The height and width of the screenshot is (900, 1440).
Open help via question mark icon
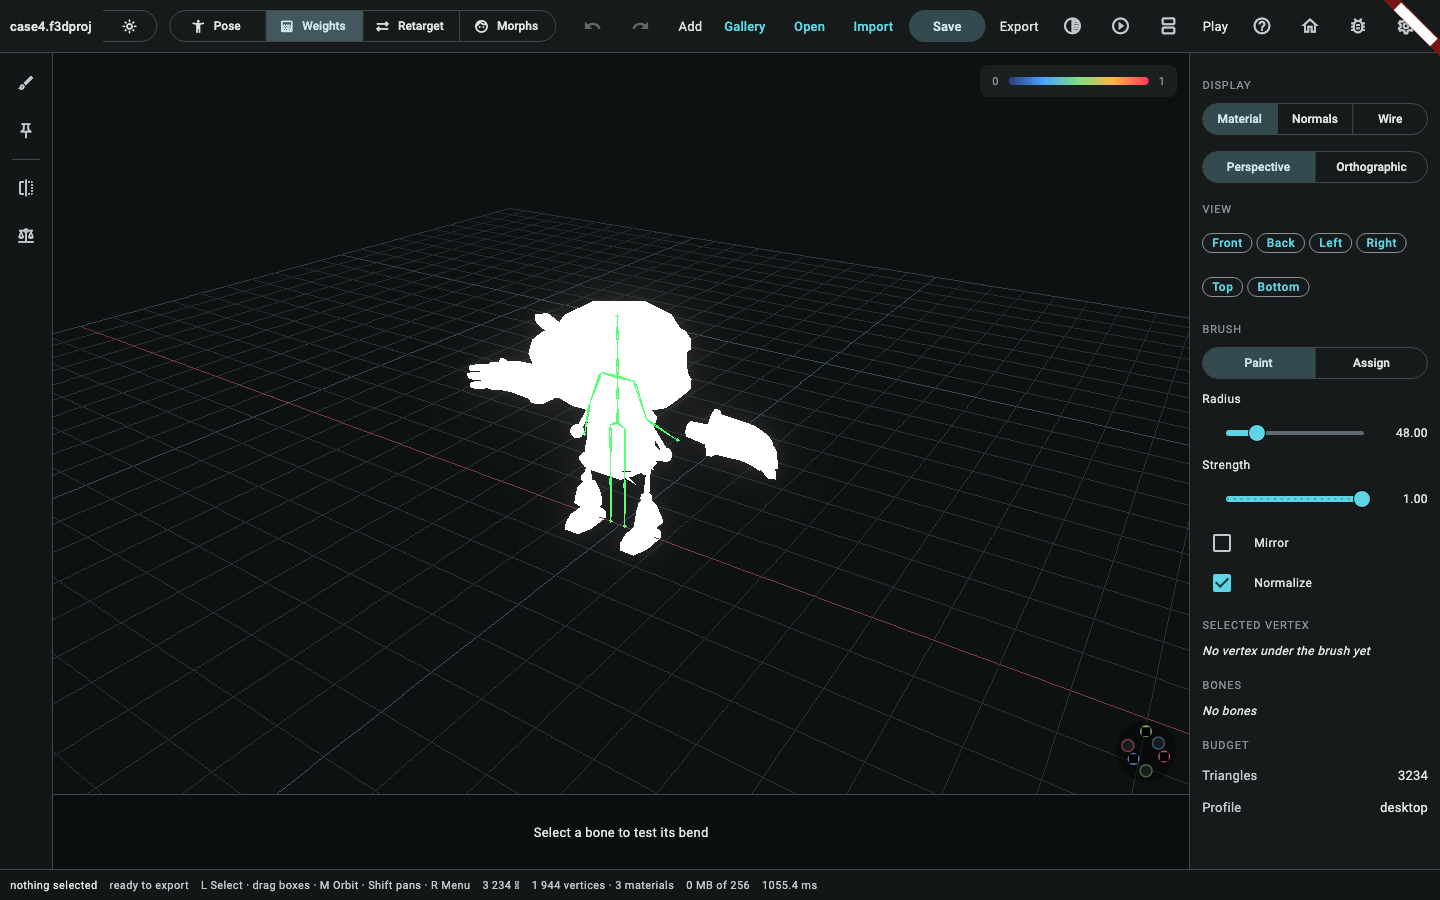1262,26
